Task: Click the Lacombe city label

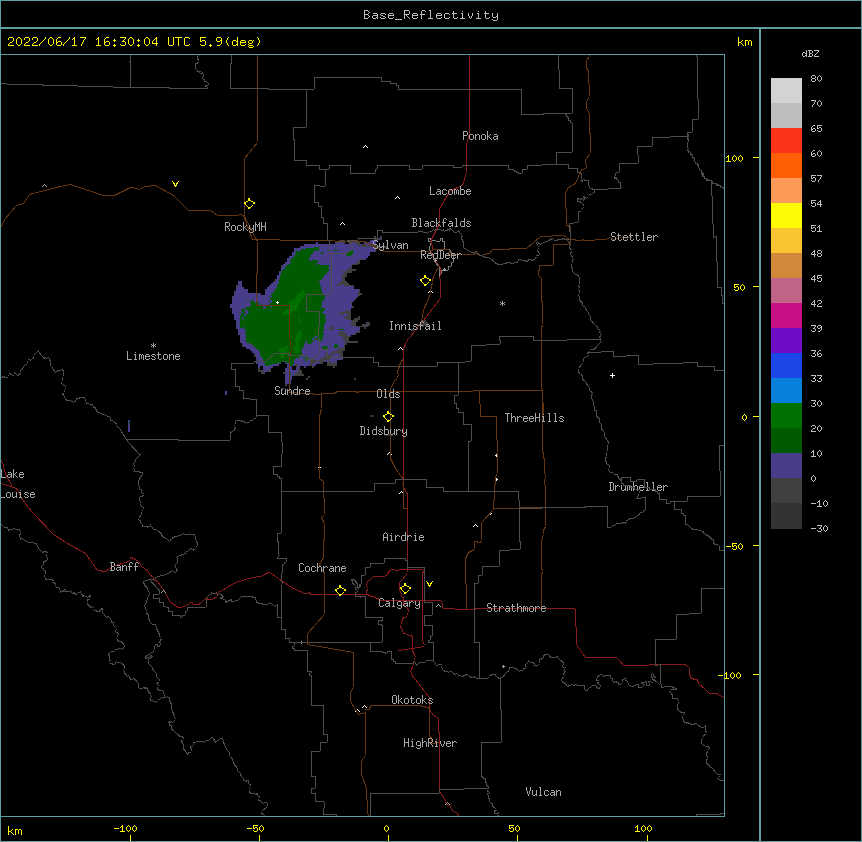Action: point(450,191)
